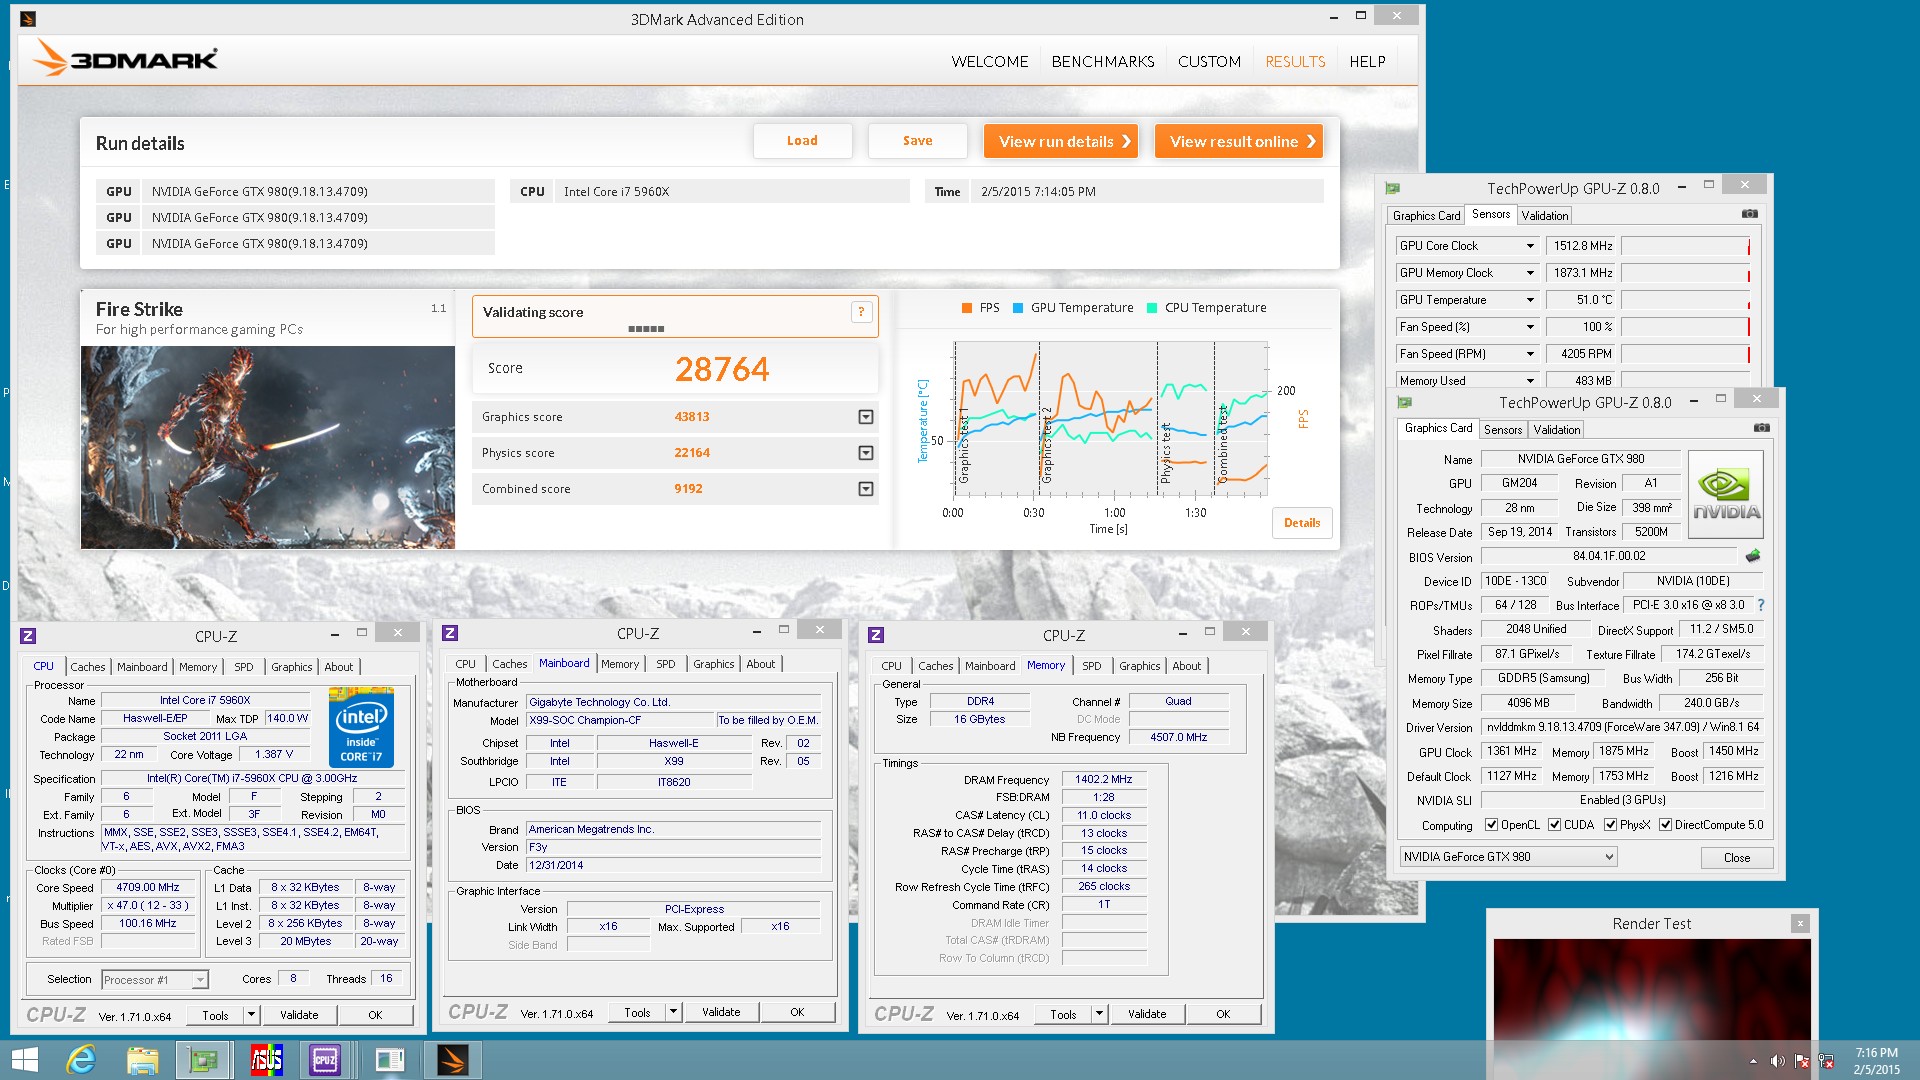Toggle the CUDA checkbox in GPU-Z

pos(1554,825)
